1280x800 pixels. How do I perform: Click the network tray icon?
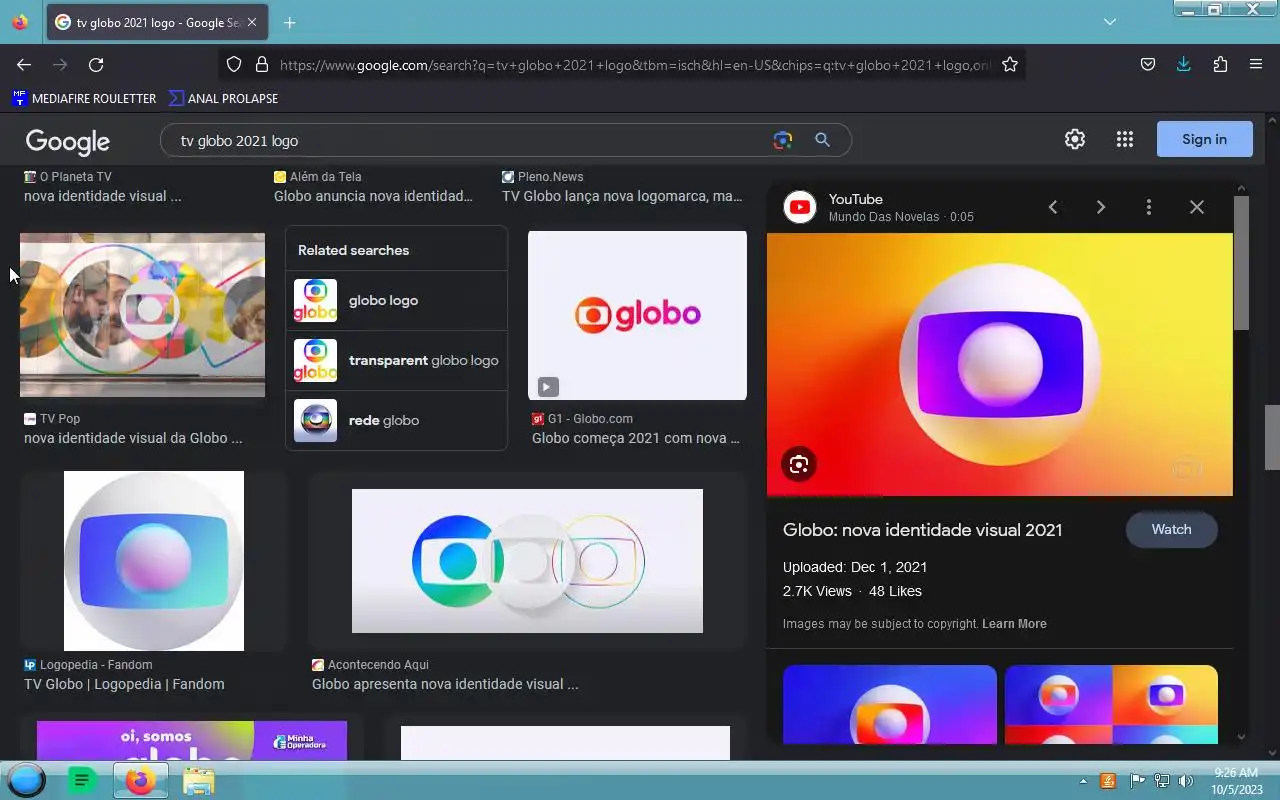[x=1162, y=781]
